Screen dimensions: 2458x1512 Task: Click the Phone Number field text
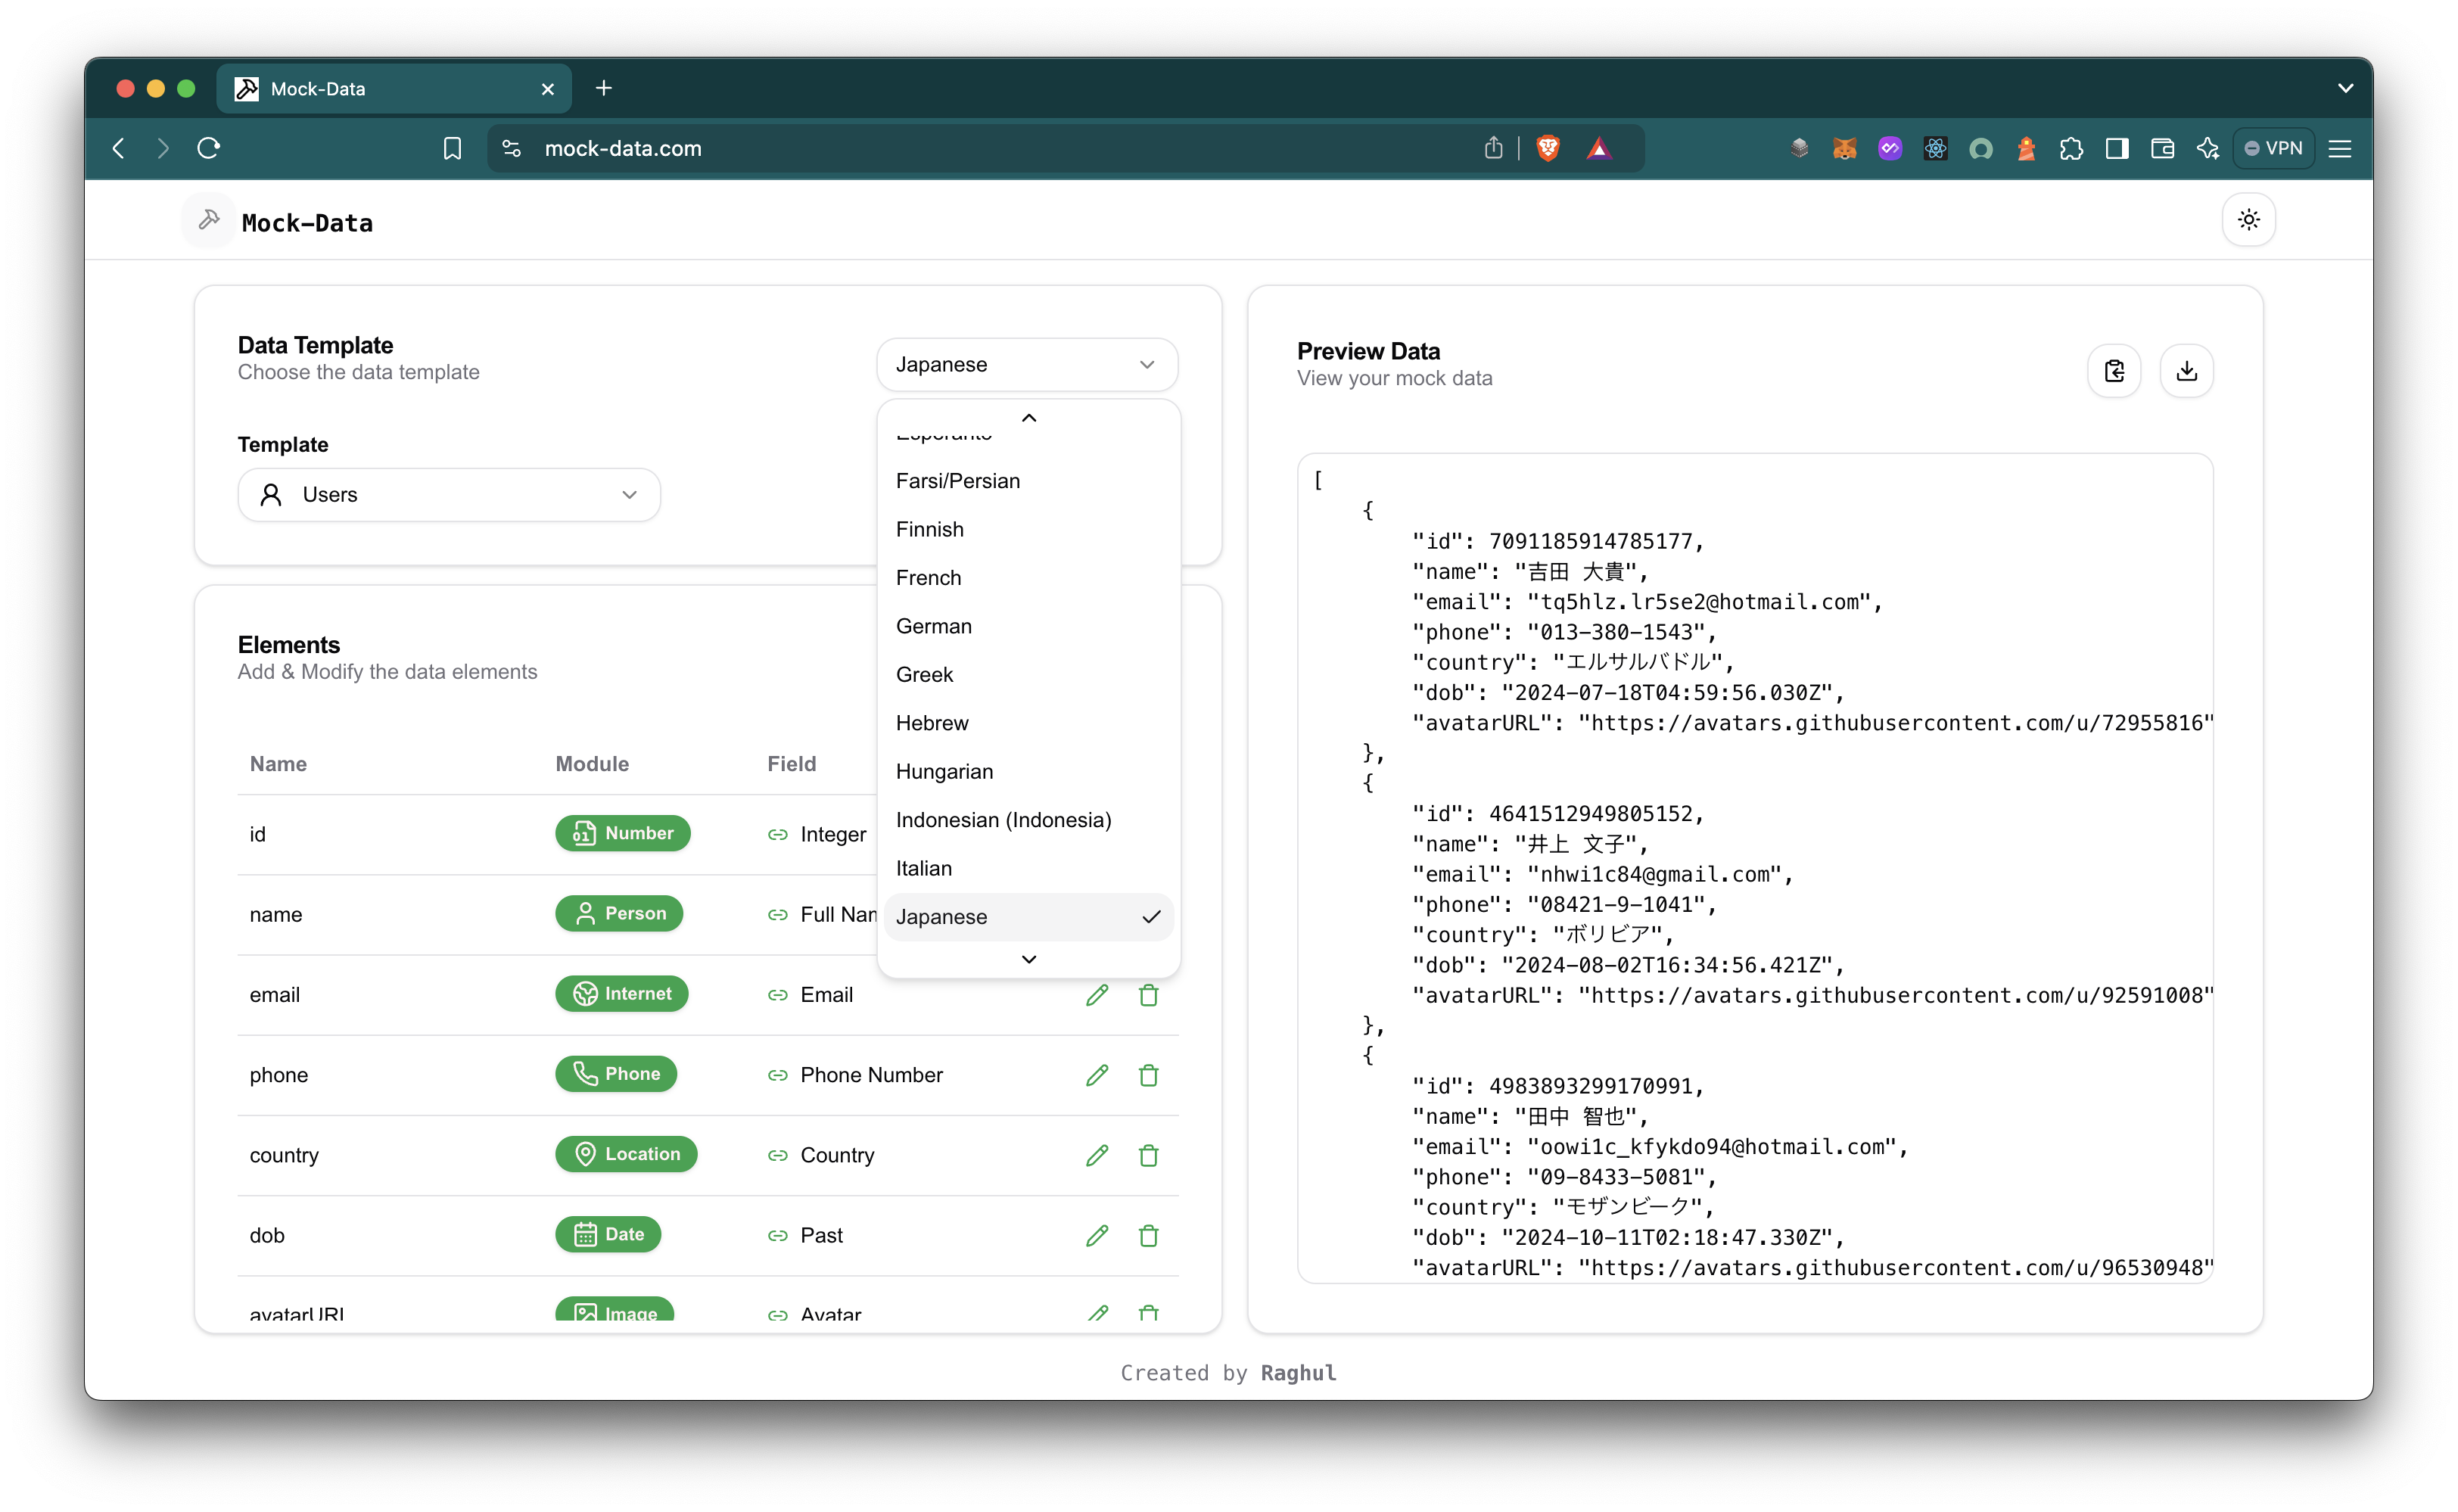click(x=871, y=1075)
